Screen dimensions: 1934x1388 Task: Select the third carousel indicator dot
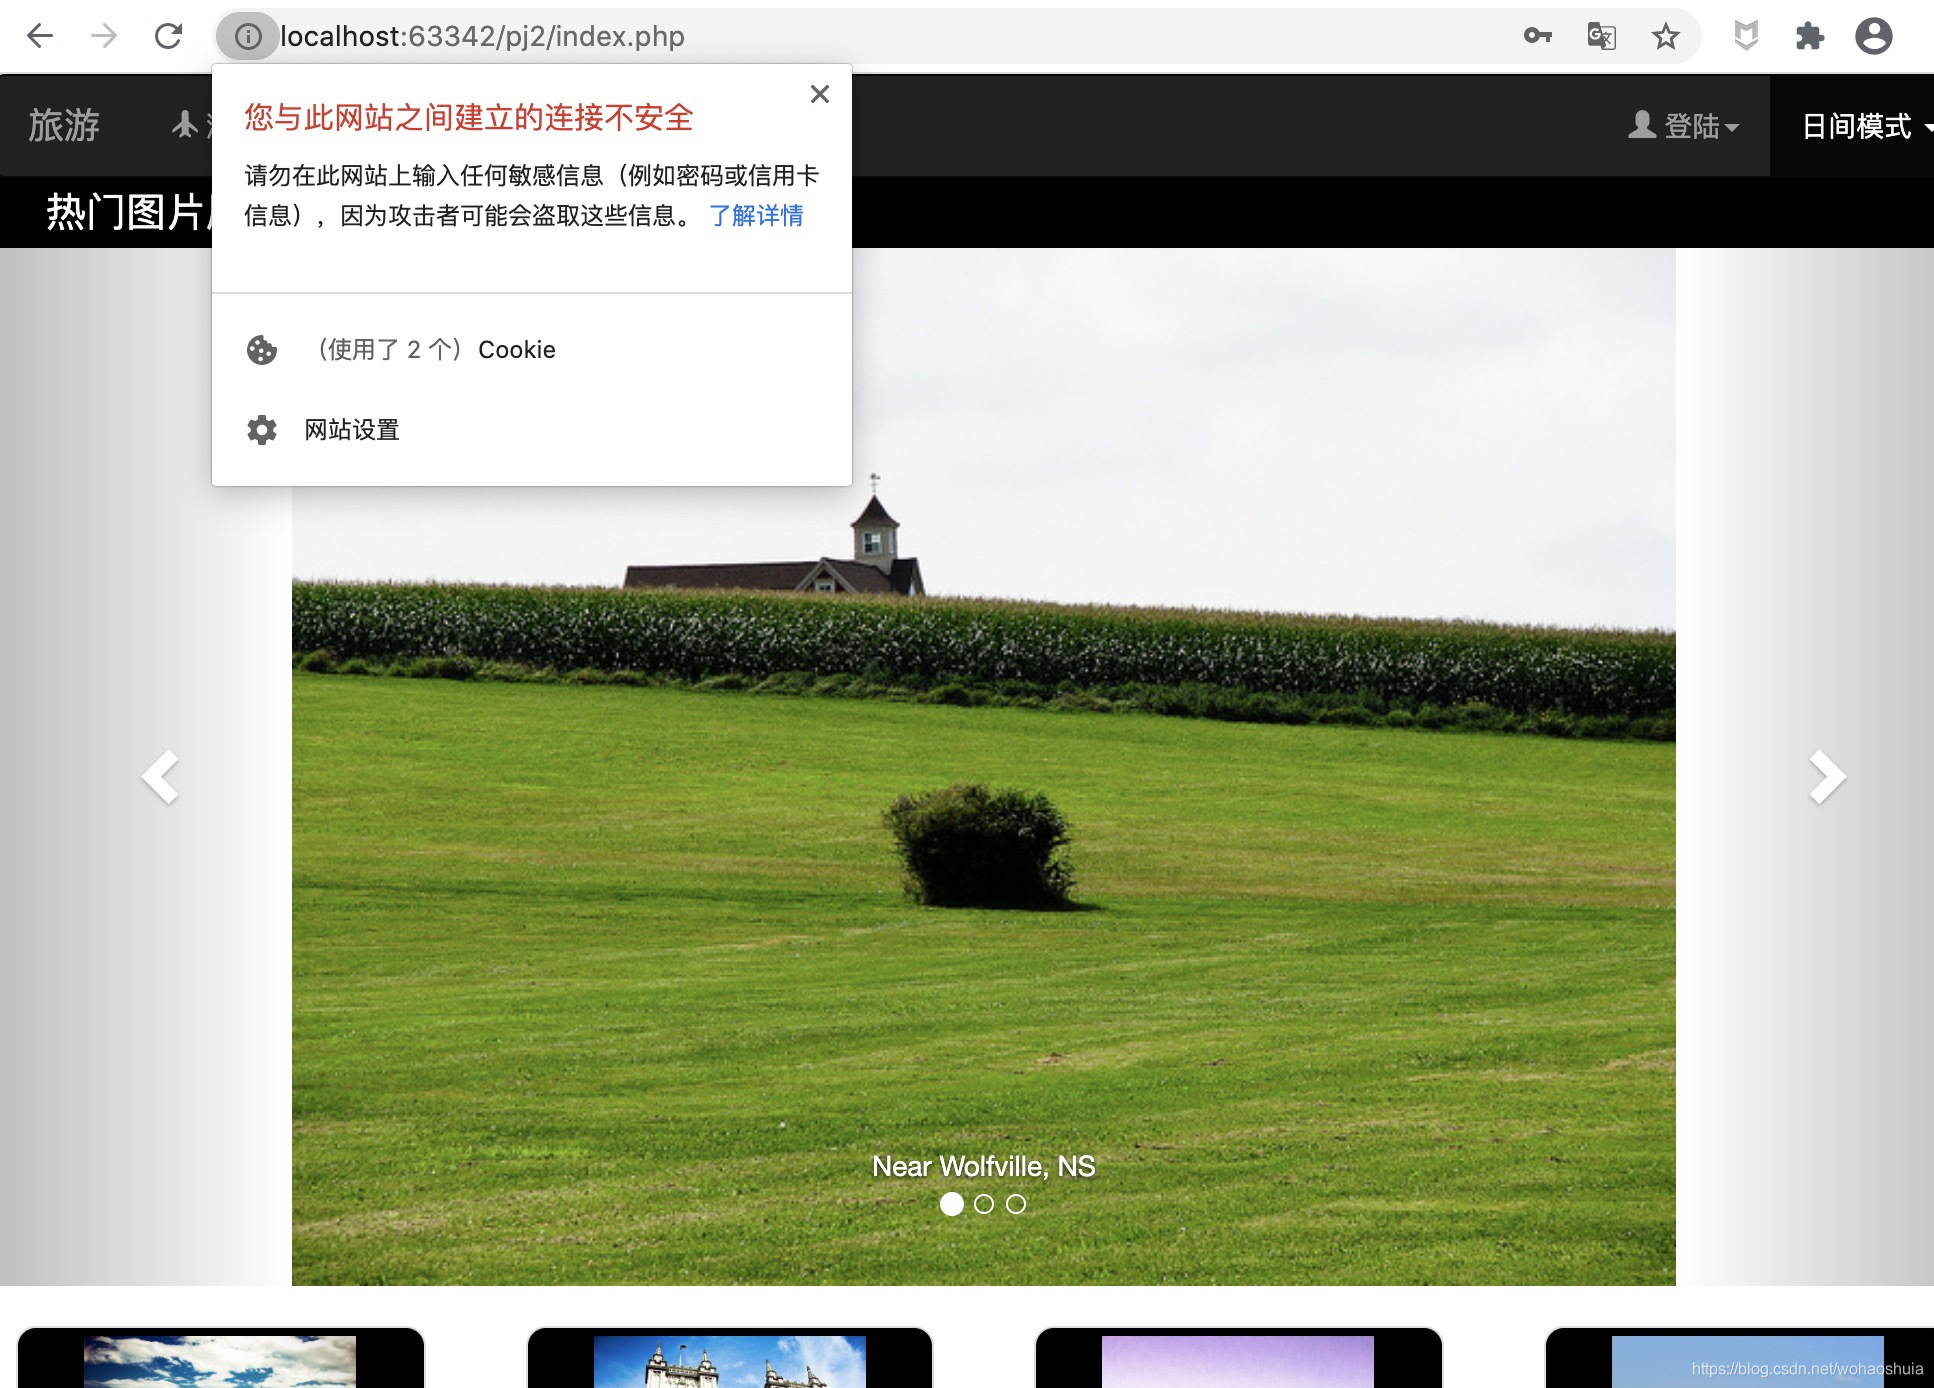pyautogui.click(x=1016, y=1204)
